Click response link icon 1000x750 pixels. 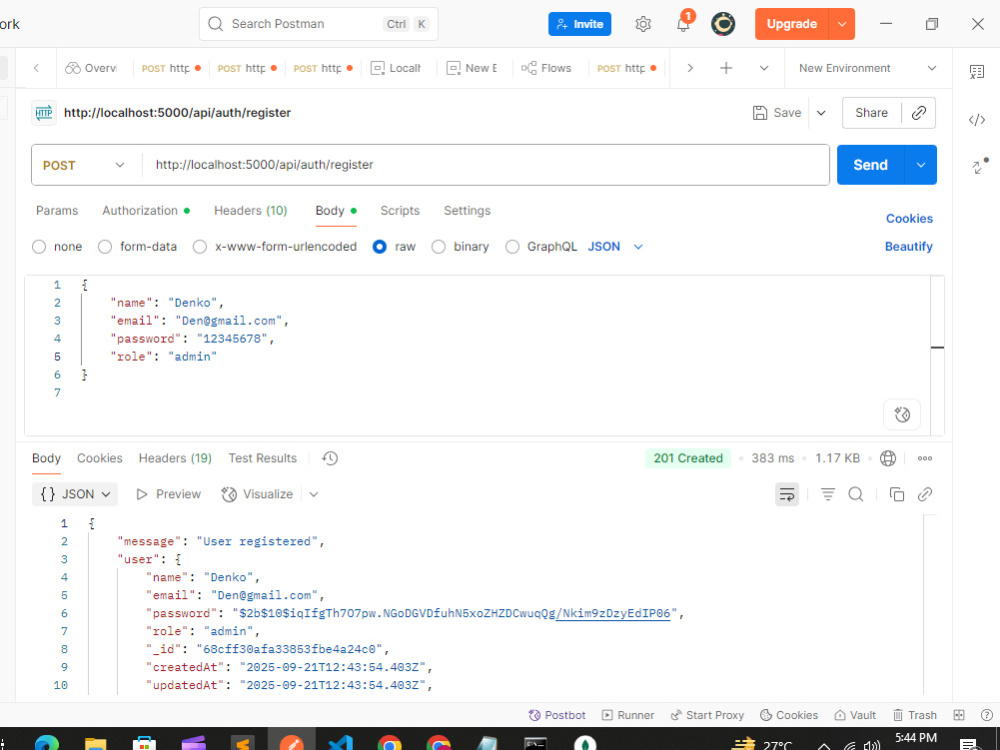tap(925, 494)
